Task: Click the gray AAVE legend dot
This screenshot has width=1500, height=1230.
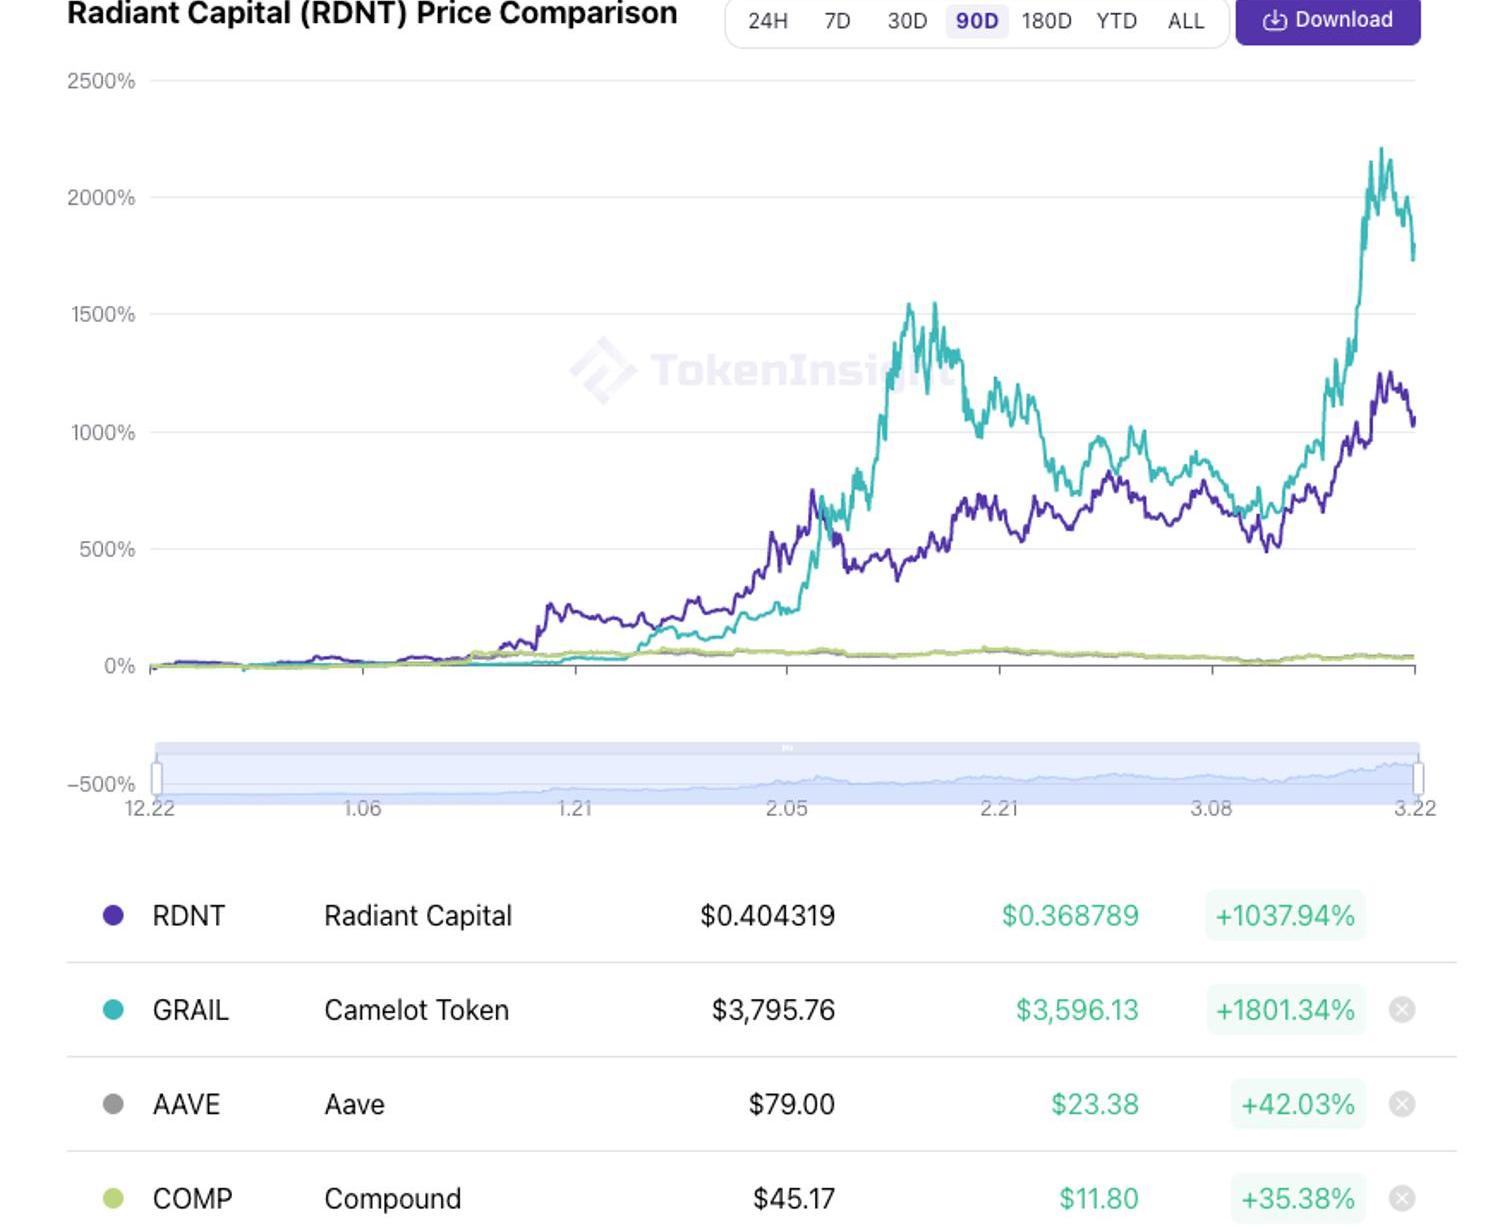Action: coord(113,1104)
